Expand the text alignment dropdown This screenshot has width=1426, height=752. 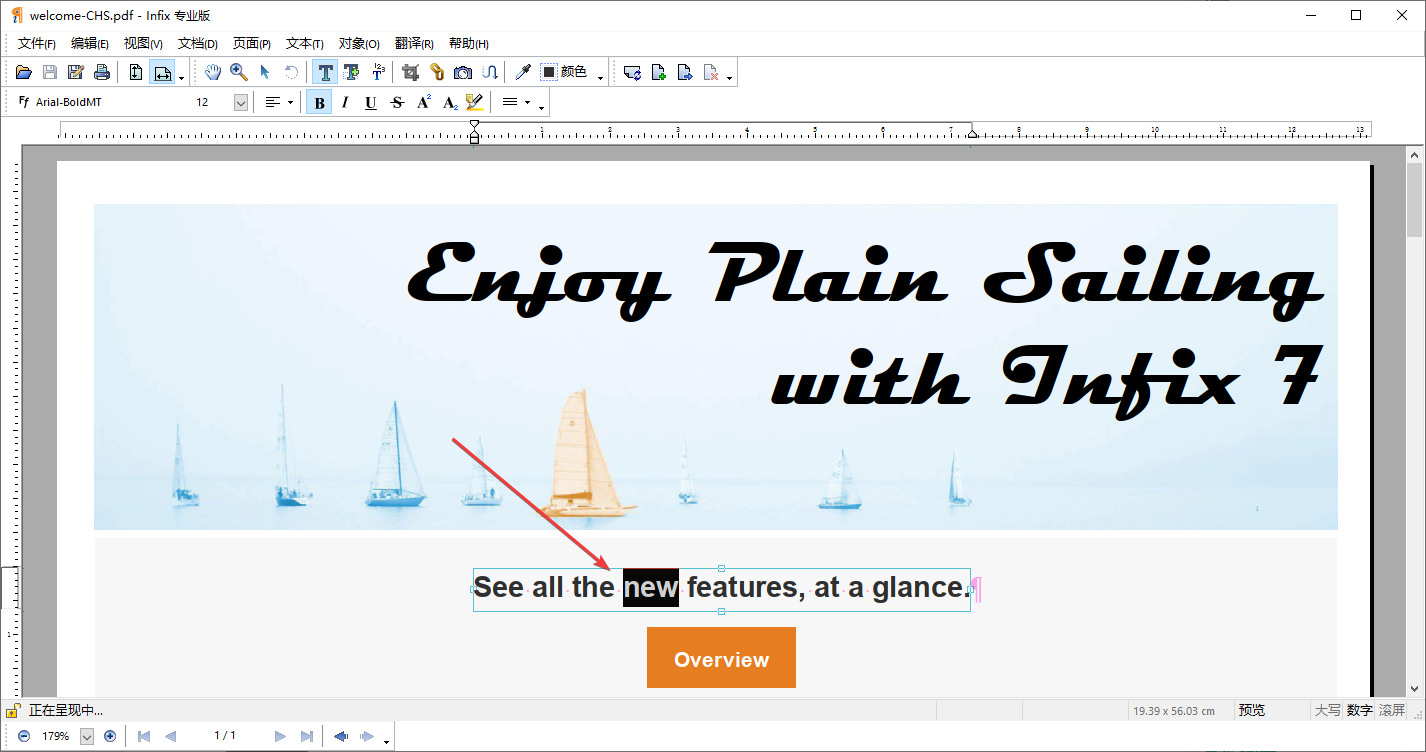coord(290,101)
